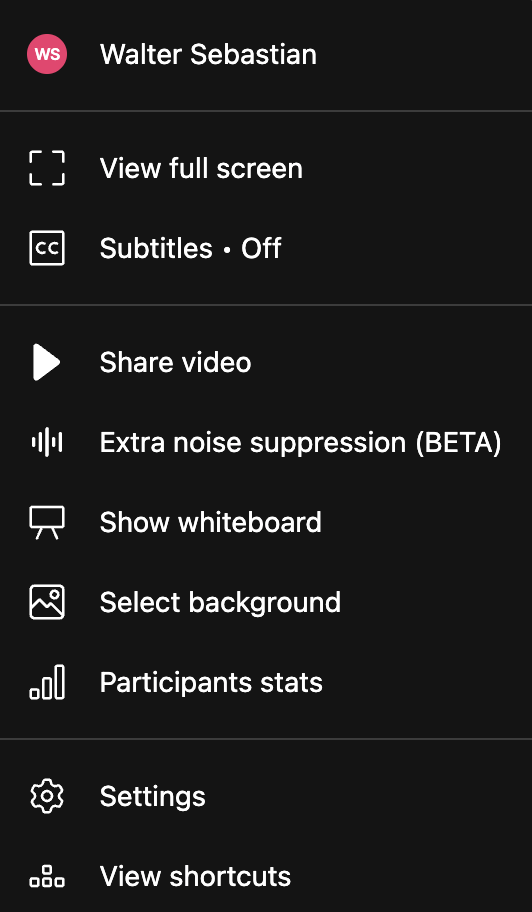
Task: Select Show whiteboard option
Action: tap(266, 522)
